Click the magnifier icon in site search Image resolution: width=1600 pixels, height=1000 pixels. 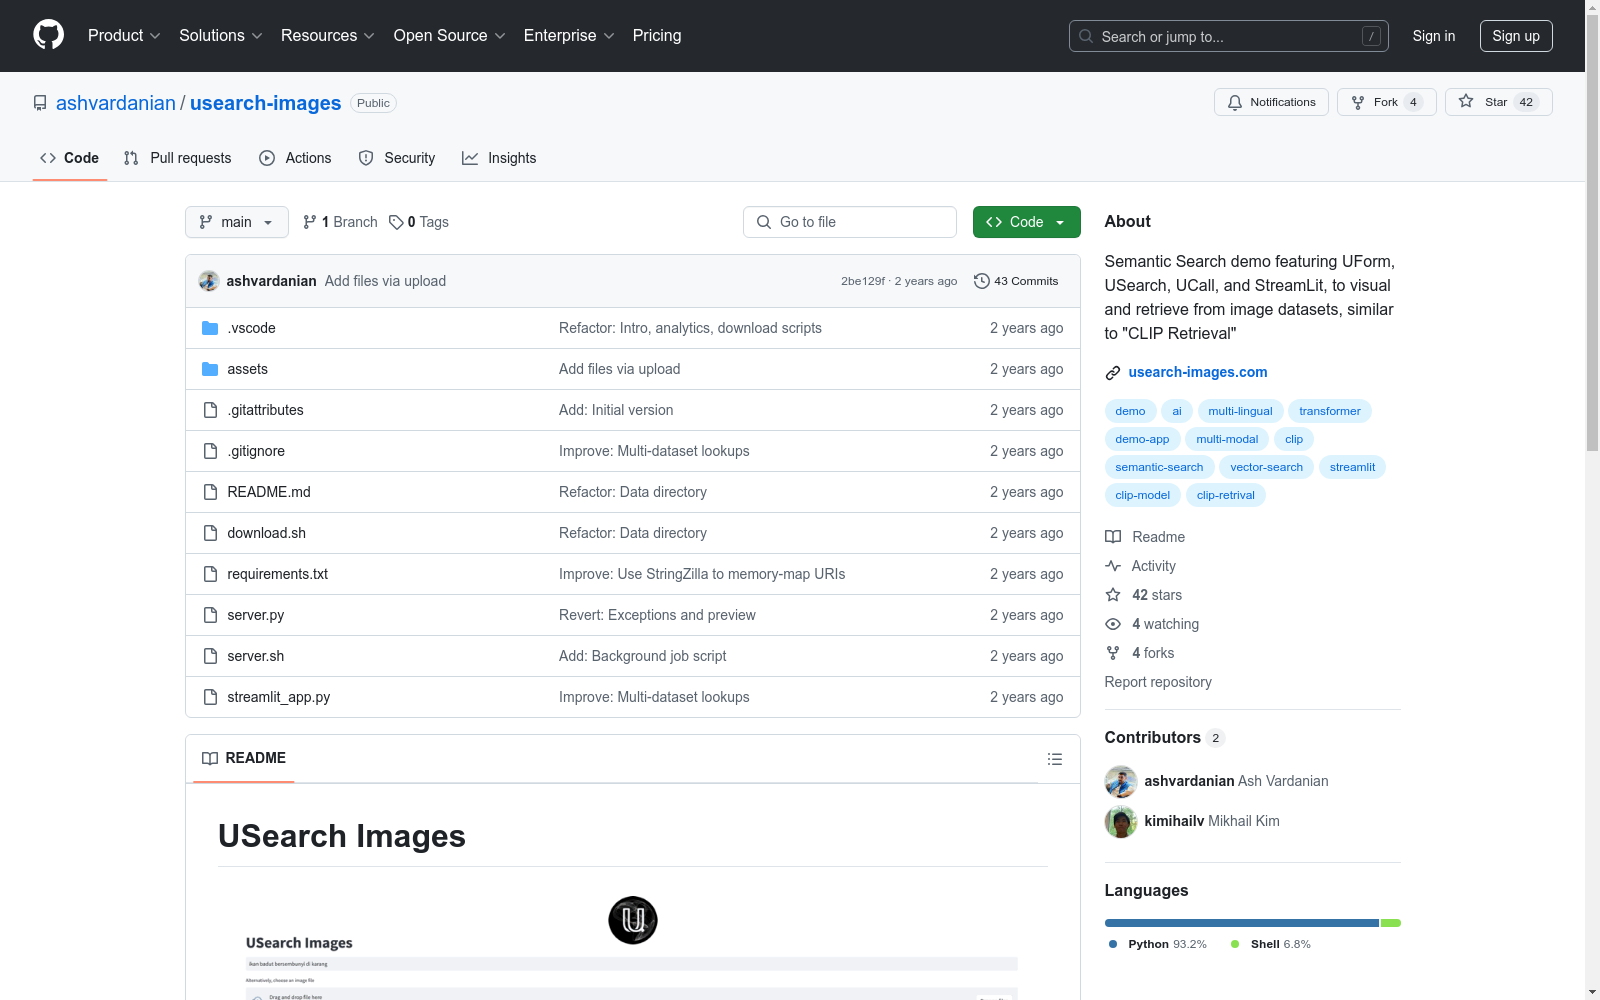point(1086,36)
